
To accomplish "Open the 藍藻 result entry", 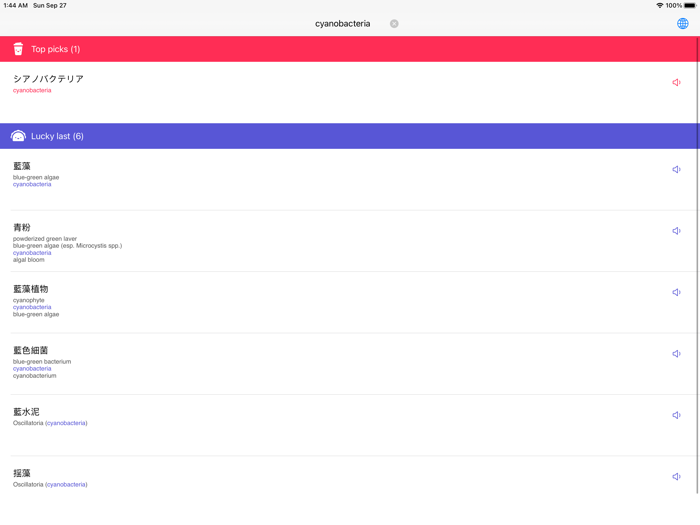I will (x=350, y=179).
